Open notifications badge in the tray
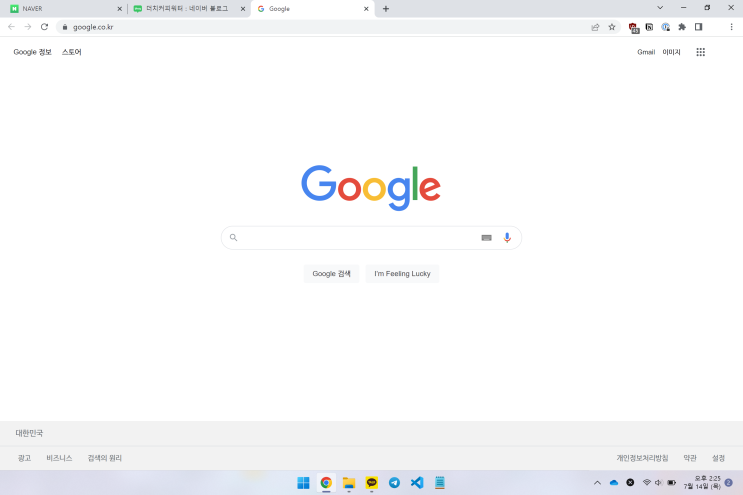Image resolution: width=743 pixels, height=495 pixels. (x=728, y=483)
